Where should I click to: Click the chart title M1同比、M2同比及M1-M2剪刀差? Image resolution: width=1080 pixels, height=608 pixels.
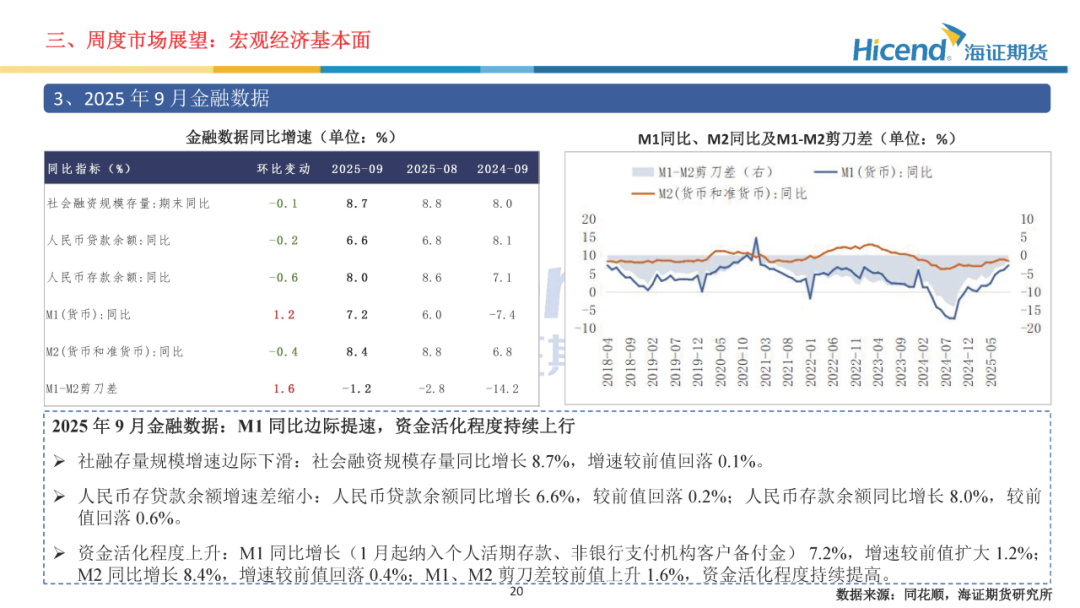click(x=796, y=138)
